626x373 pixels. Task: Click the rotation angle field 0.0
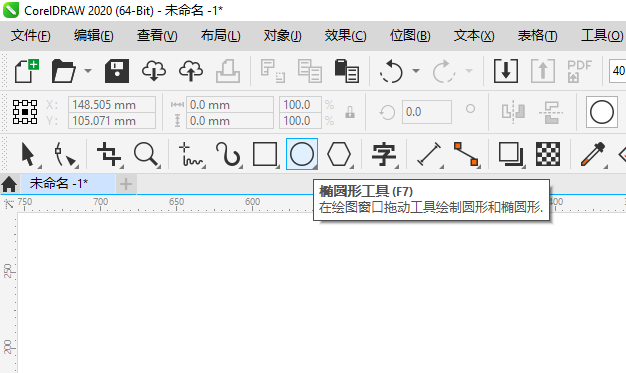(427, 112)
